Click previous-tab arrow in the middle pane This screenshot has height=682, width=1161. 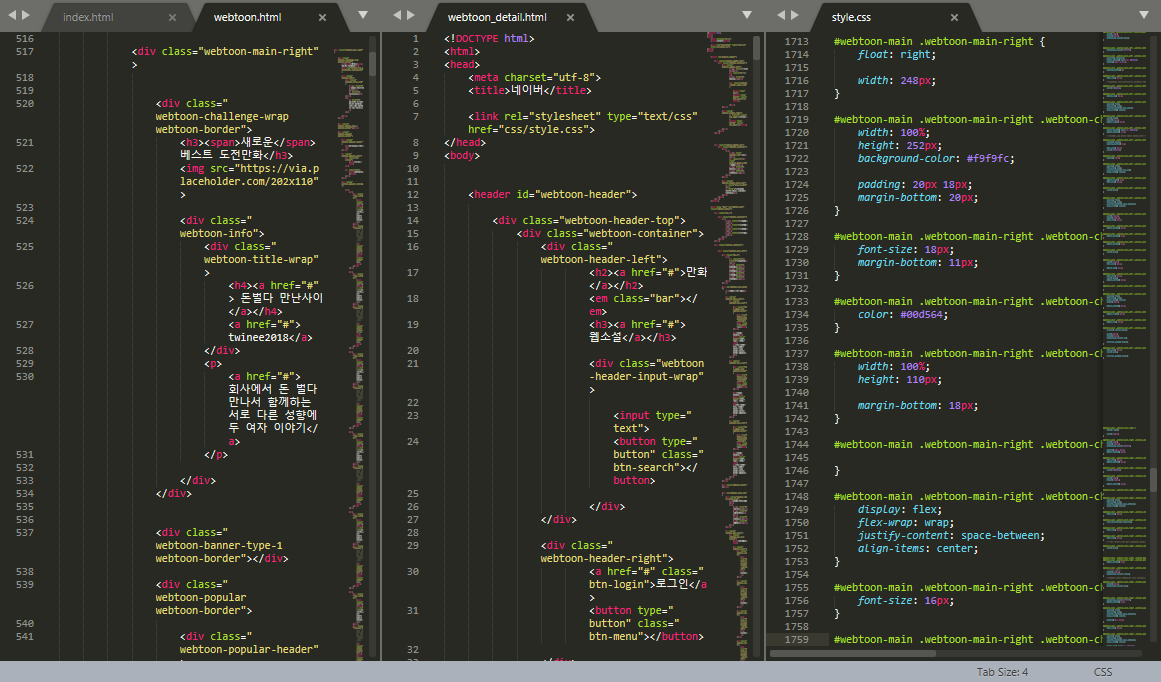396,15
